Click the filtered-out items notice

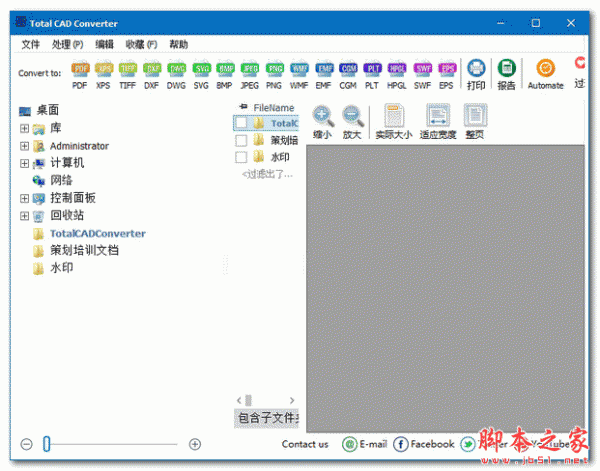pos(267,175)
